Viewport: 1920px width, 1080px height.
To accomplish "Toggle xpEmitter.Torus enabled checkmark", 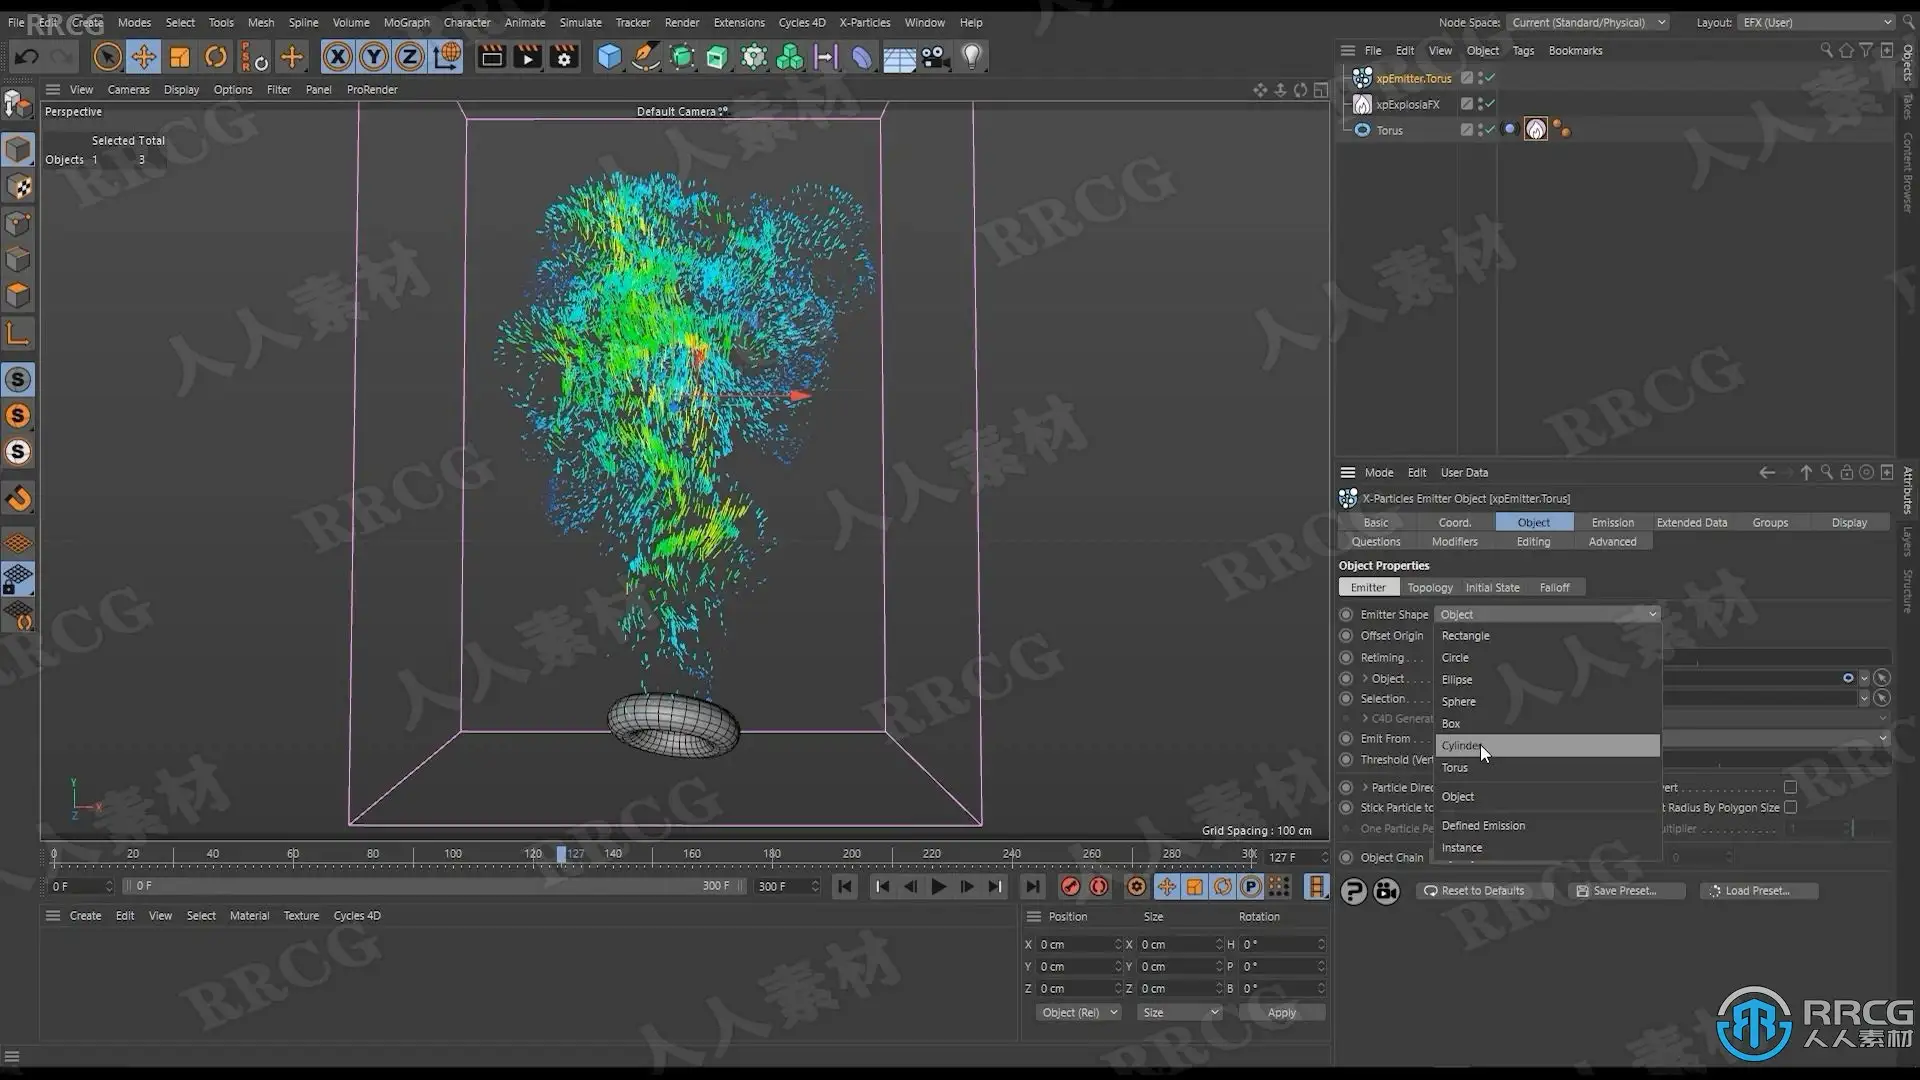I will [1489, 77].
